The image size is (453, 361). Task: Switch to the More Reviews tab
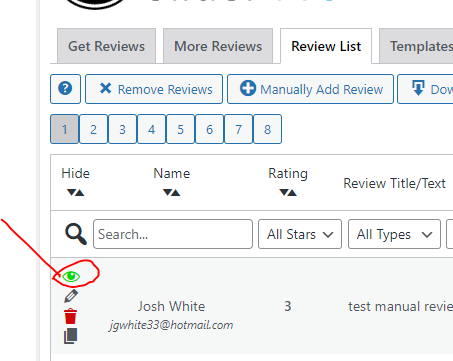pyautogui.click(x=218, y=46)
